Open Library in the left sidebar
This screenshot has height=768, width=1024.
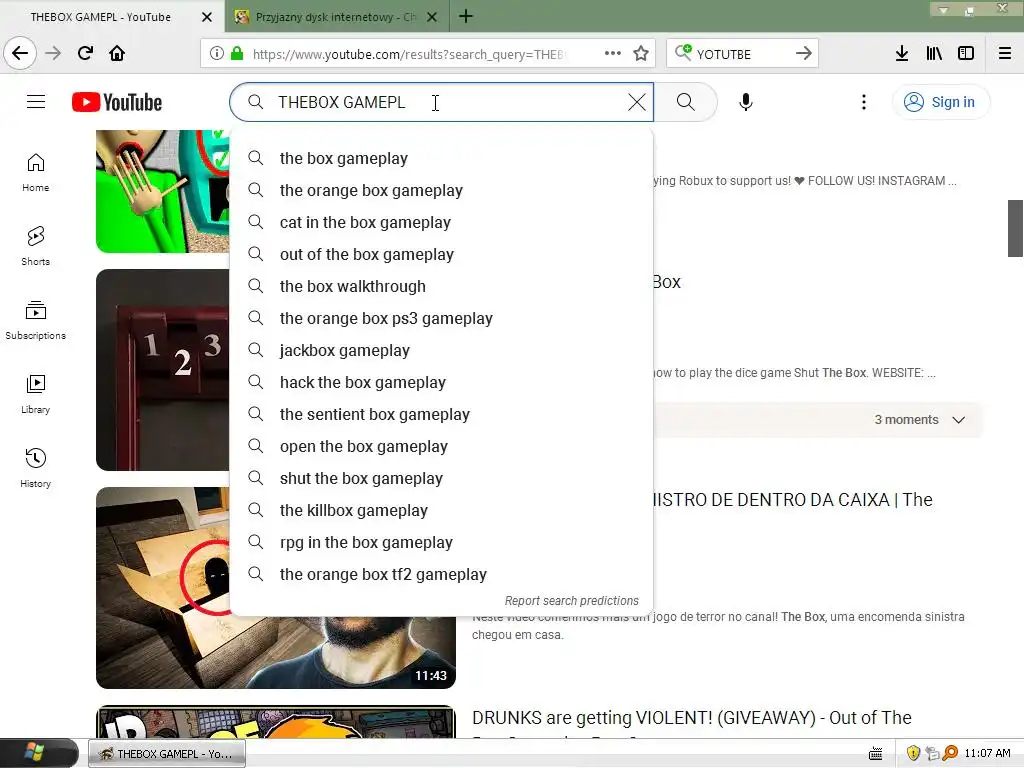pos(36,394)
